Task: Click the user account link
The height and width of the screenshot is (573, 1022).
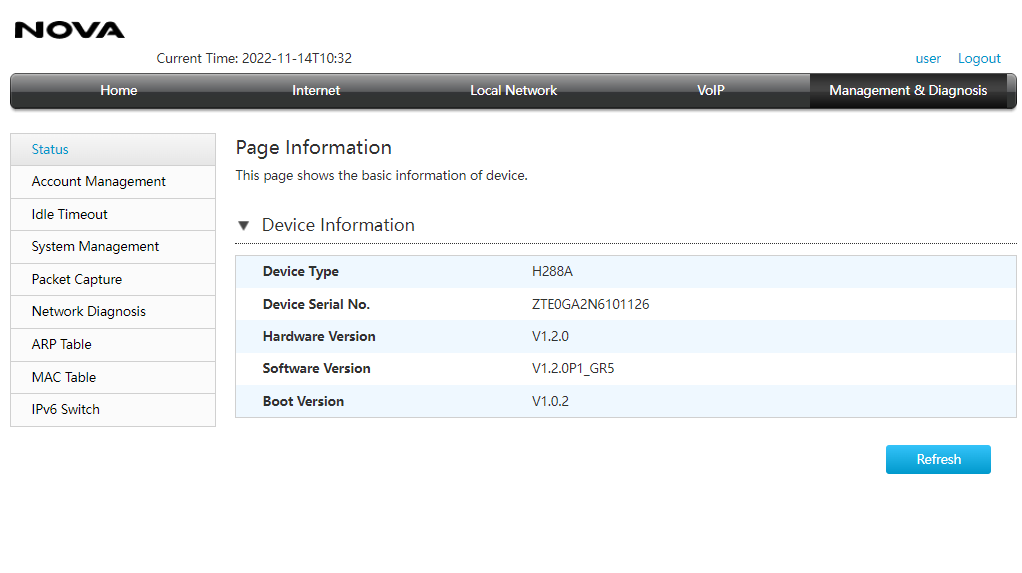Action: click(928, 59)
